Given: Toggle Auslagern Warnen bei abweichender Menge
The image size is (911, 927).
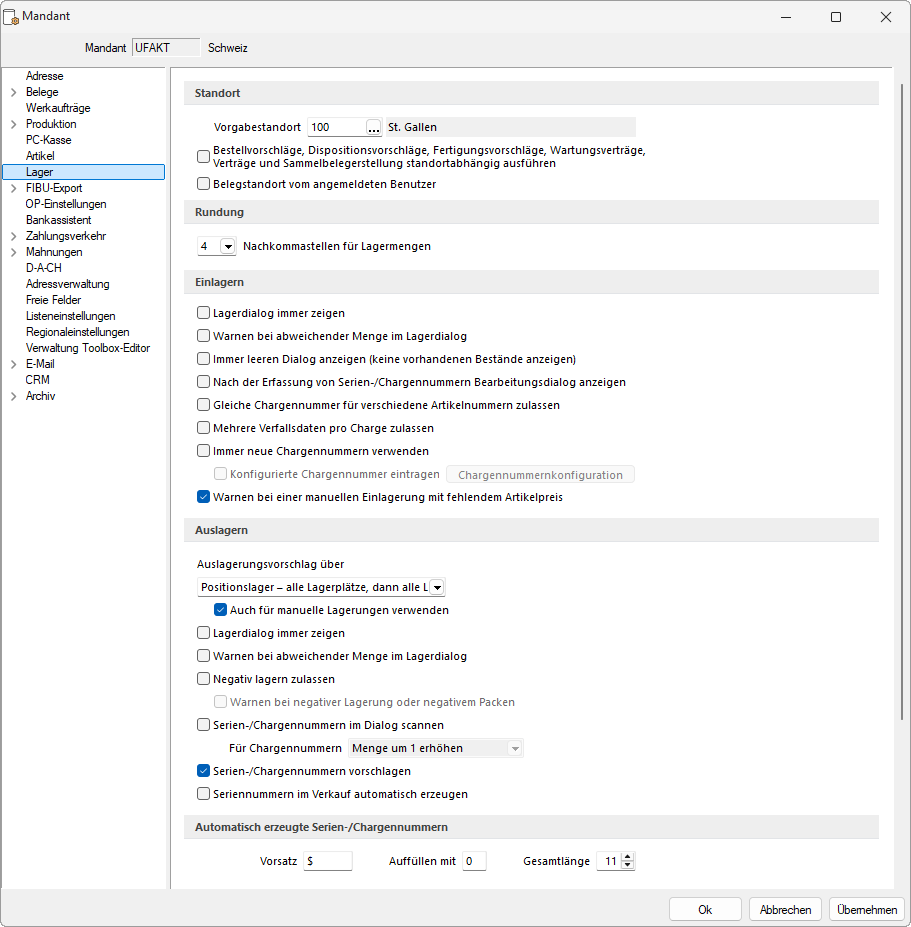Looking at the screenshot, I should click(203, 656).
